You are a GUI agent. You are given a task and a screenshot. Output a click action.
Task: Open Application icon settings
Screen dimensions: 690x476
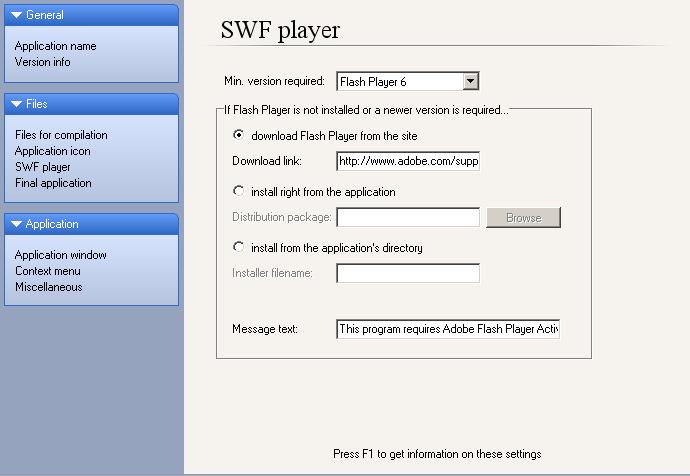53,151
